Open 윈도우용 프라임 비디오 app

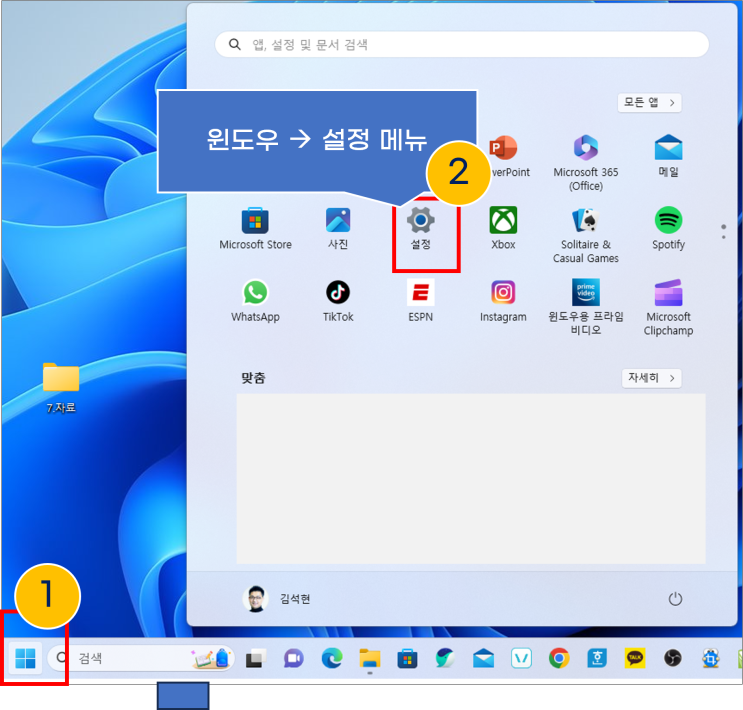tap(586, 307)
